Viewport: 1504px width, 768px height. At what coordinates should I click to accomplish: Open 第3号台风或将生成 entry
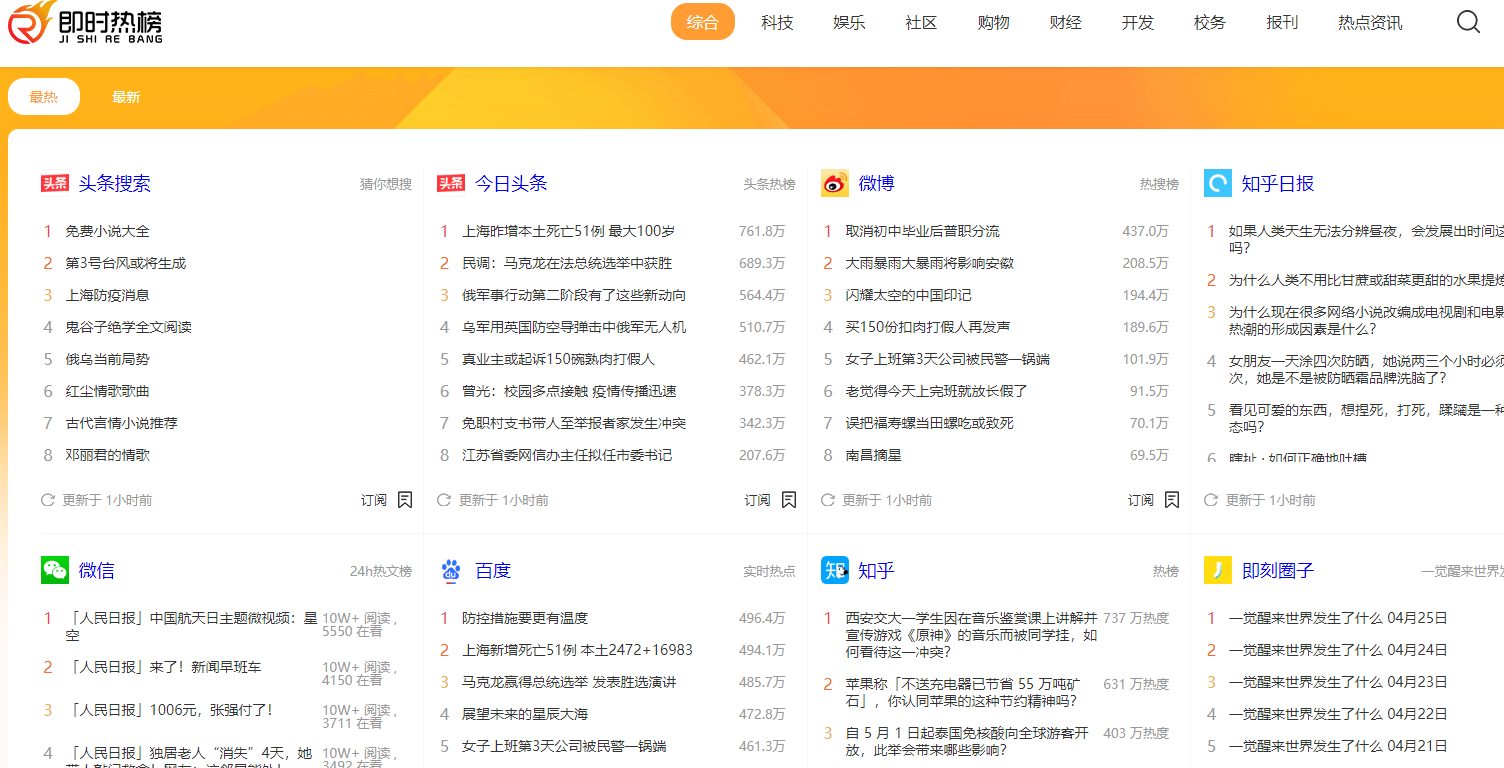point(126,263)
